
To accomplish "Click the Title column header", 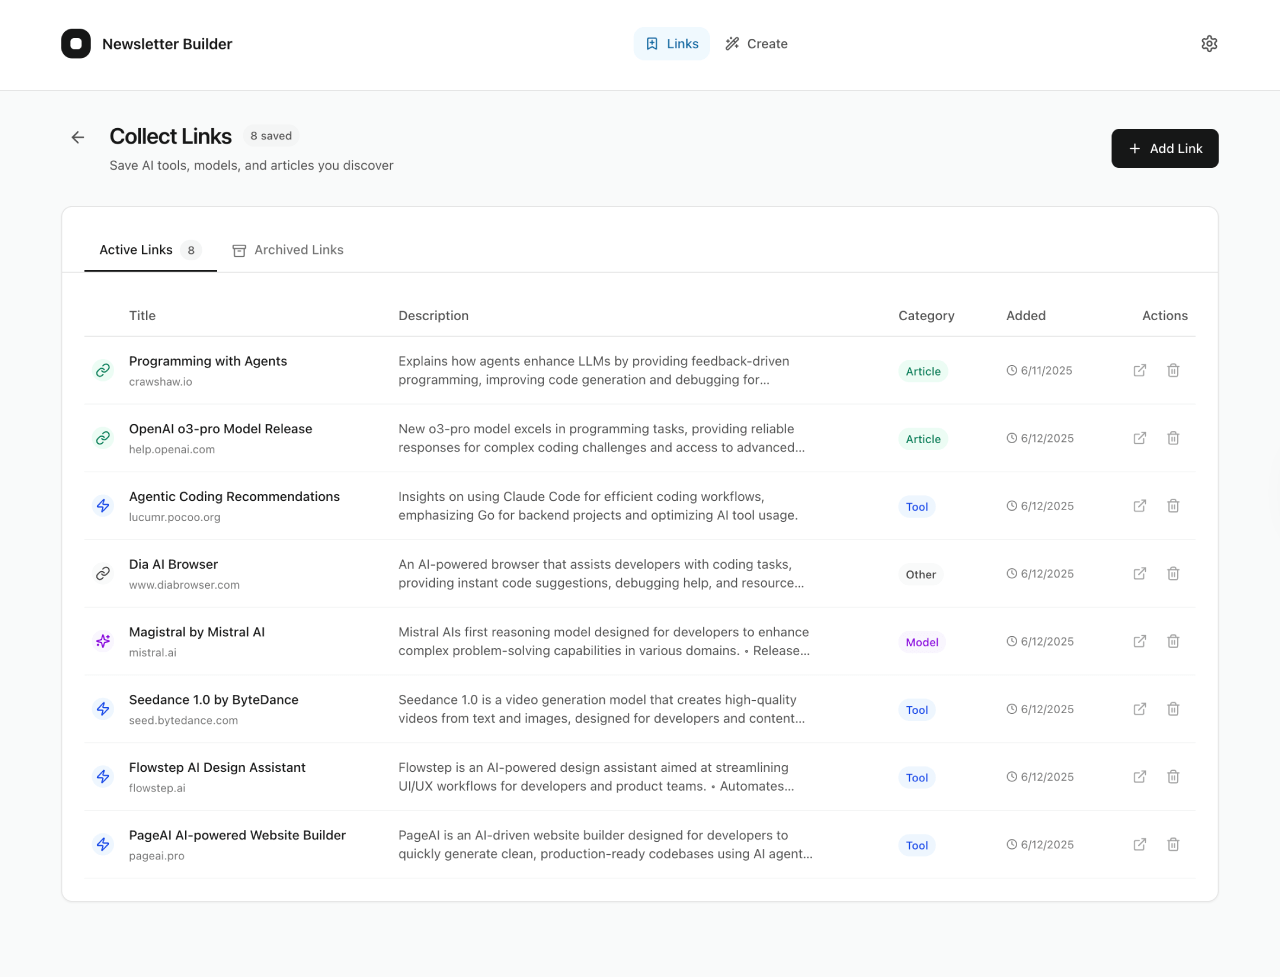I will tap(142, 316).
